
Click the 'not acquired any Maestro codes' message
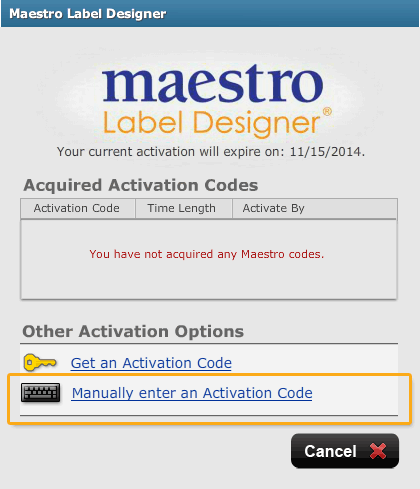pos(207,254)
